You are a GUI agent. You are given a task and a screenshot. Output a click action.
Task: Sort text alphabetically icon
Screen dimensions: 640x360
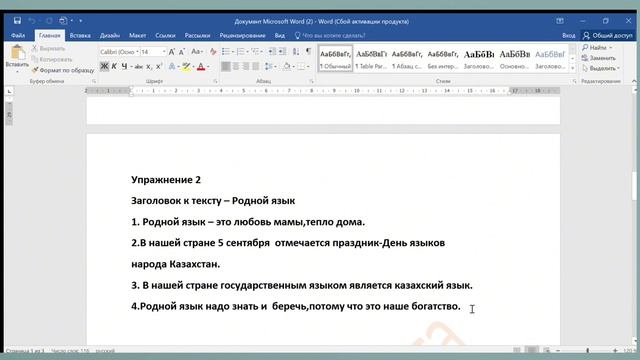click(x=296, y=52)
